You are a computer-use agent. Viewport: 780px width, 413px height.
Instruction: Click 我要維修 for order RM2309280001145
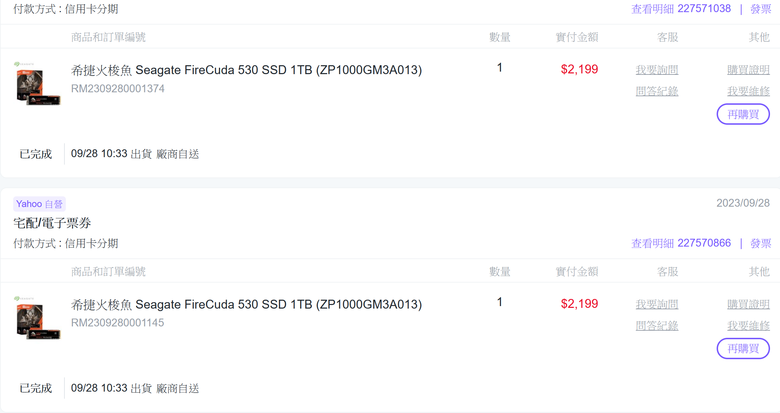tap(748, 325)
